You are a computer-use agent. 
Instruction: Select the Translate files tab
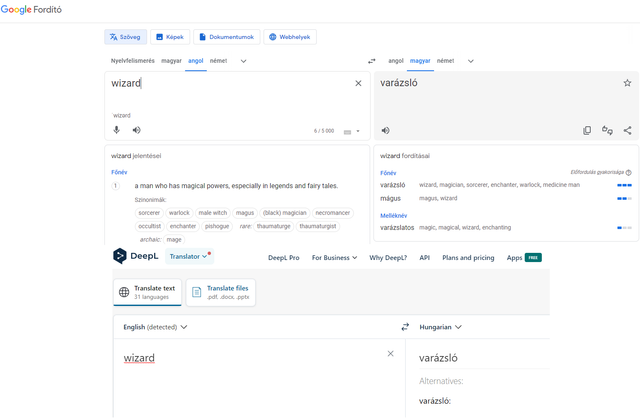pyautogui.click(x=221, y=292)
